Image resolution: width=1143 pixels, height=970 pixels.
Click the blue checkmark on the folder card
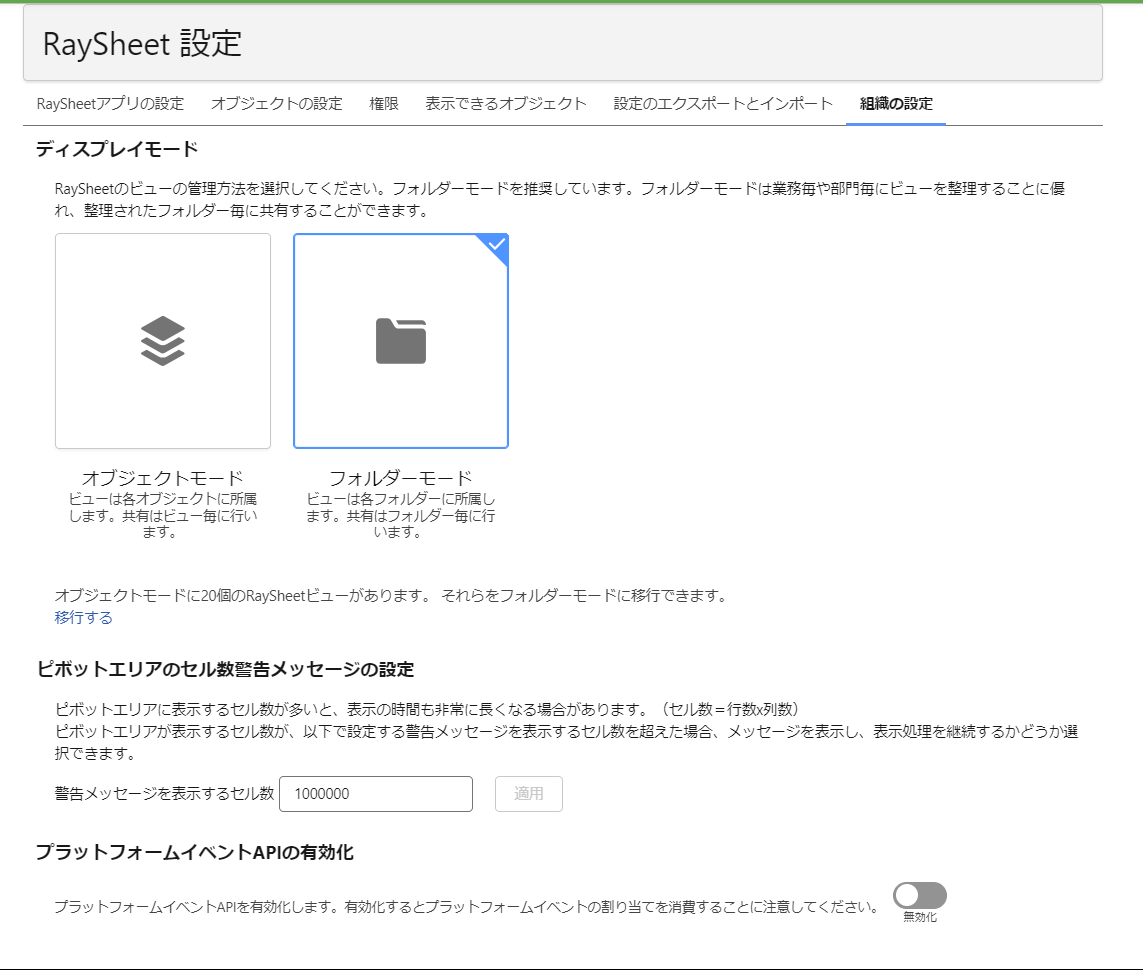tap(496, 244)
